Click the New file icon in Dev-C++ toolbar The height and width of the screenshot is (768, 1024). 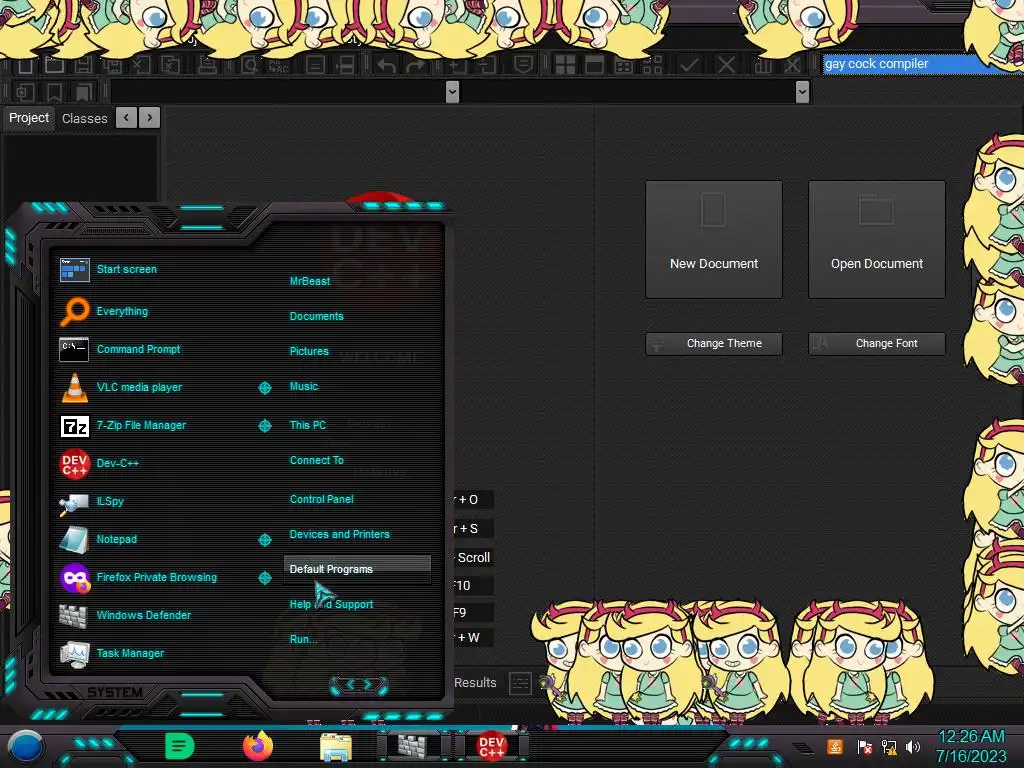(x=25, y=65)
